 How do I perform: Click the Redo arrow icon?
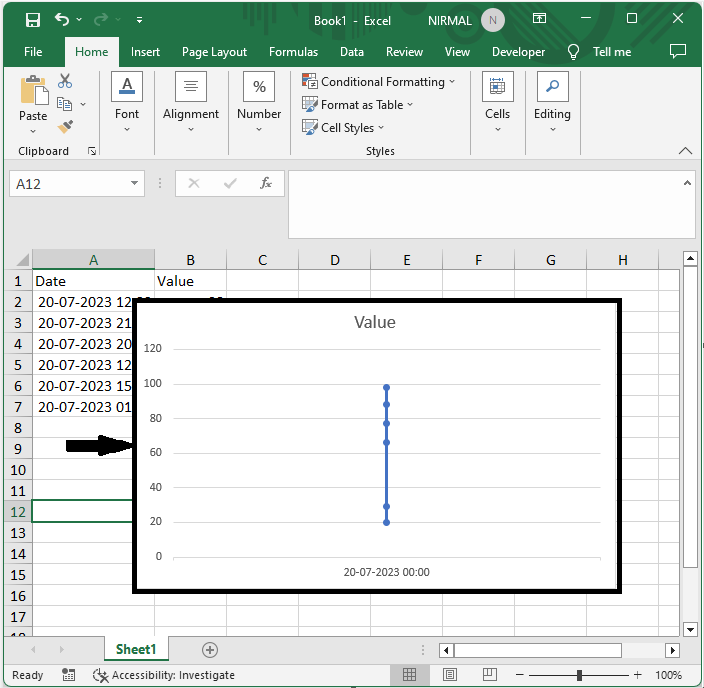click(101, 20)
